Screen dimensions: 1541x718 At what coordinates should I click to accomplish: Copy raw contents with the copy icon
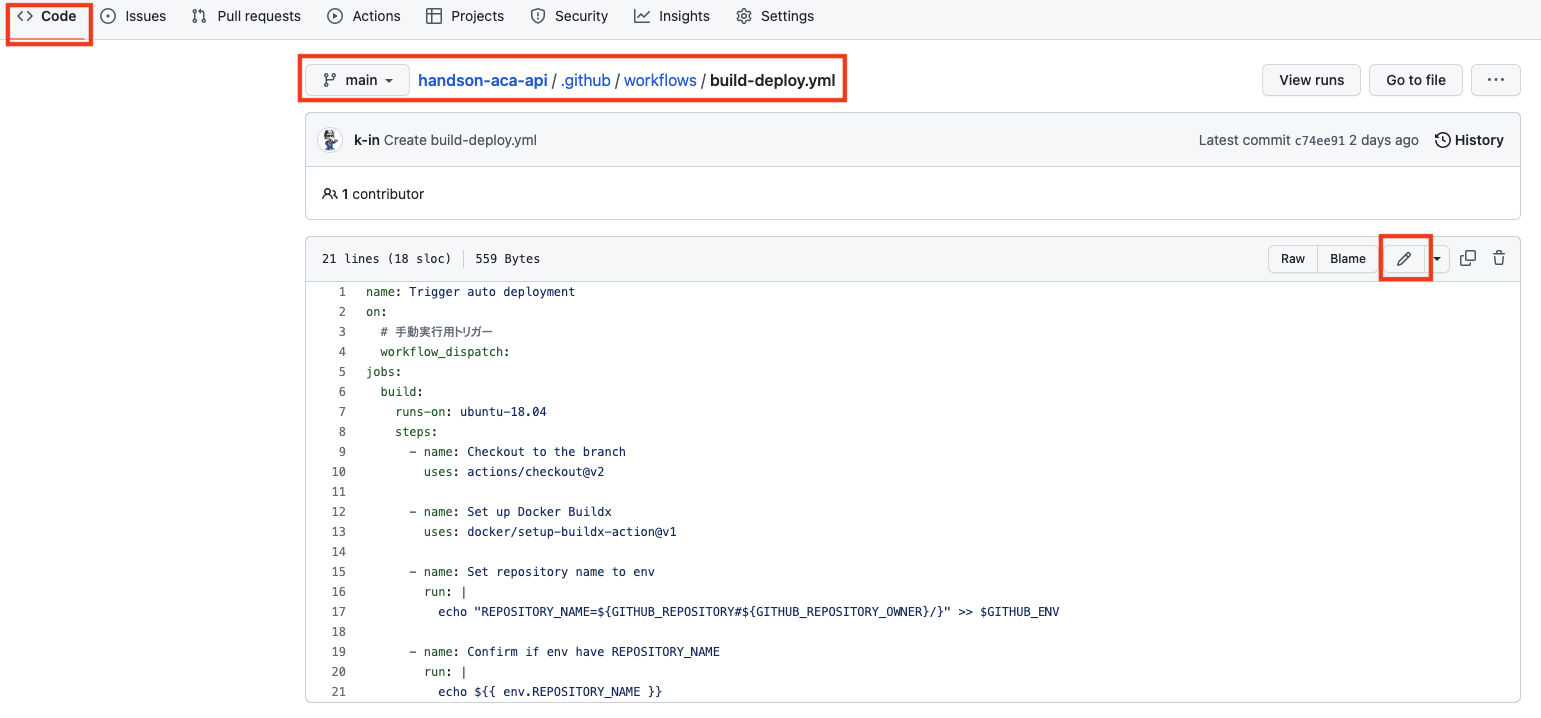coord(1468,258)
